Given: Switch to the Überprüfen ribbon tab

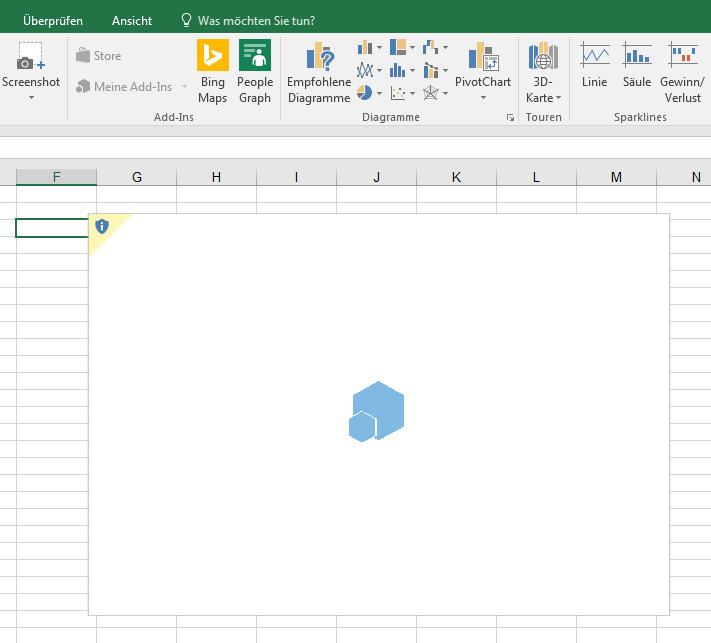Looking at the screenshot, I should coord(53,20).
